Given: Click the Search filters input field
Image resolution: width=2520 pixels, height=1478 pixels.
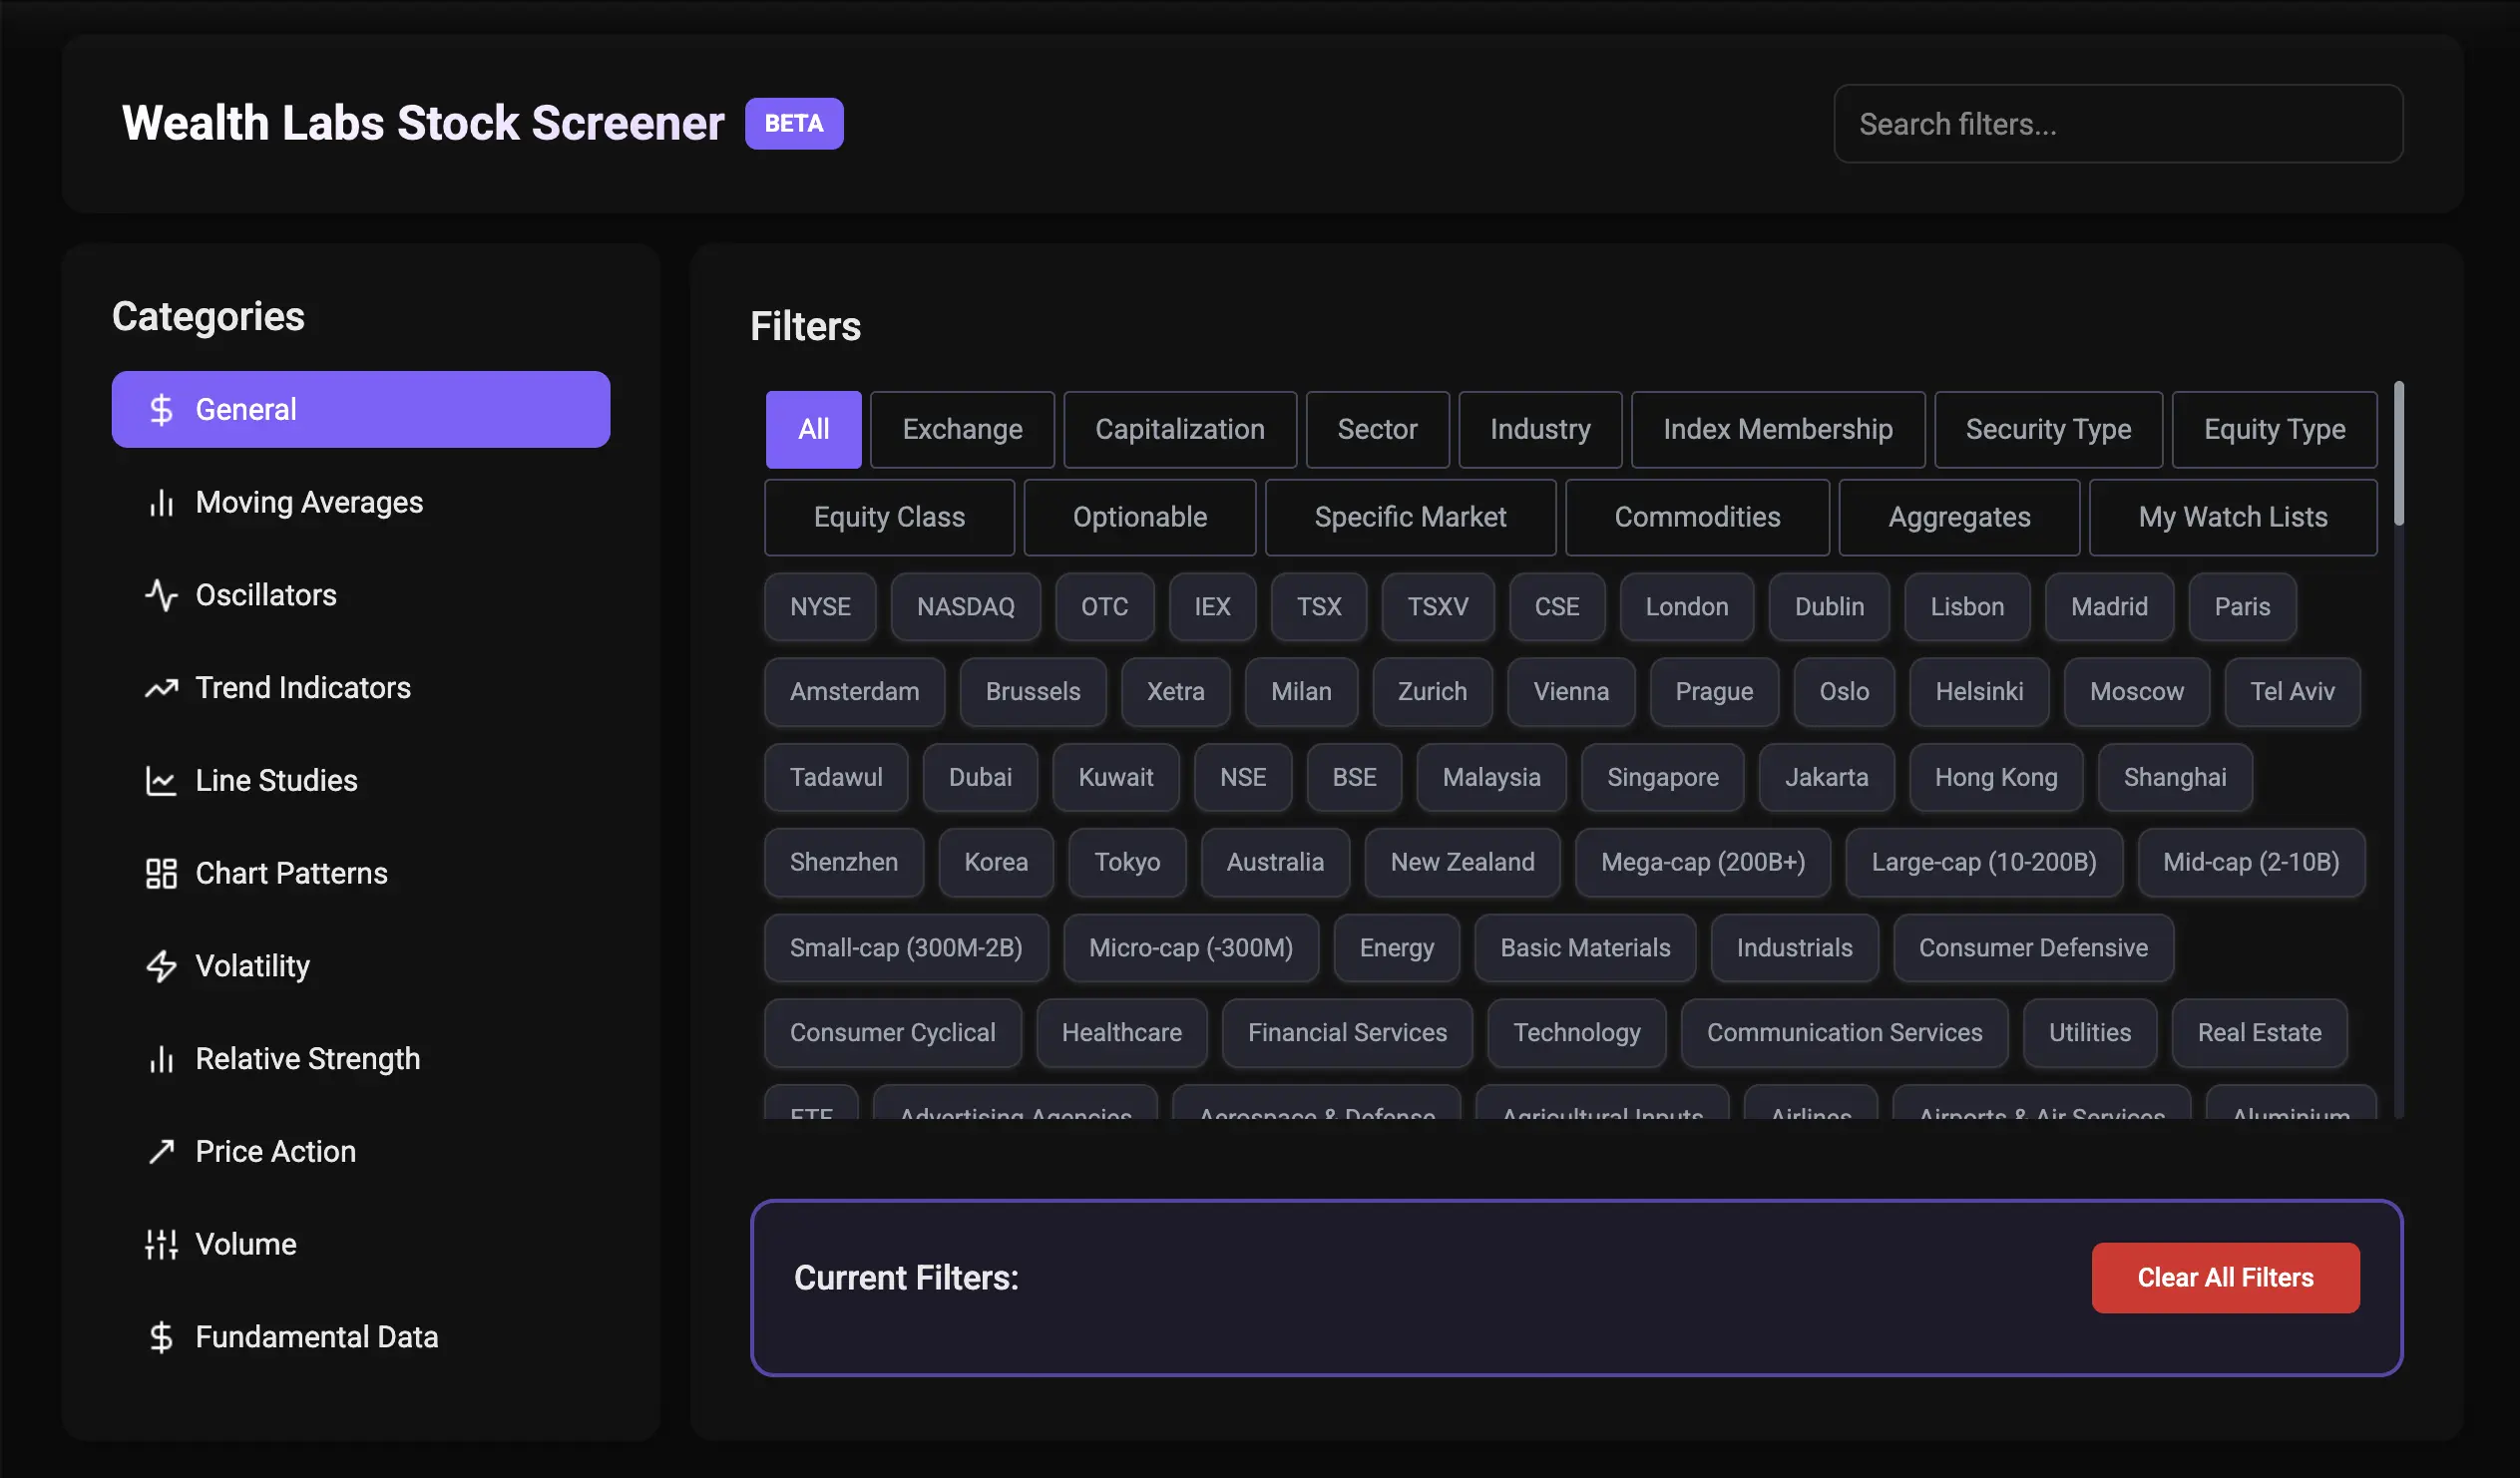Looking at the screenshot, I should [2118, 123].
